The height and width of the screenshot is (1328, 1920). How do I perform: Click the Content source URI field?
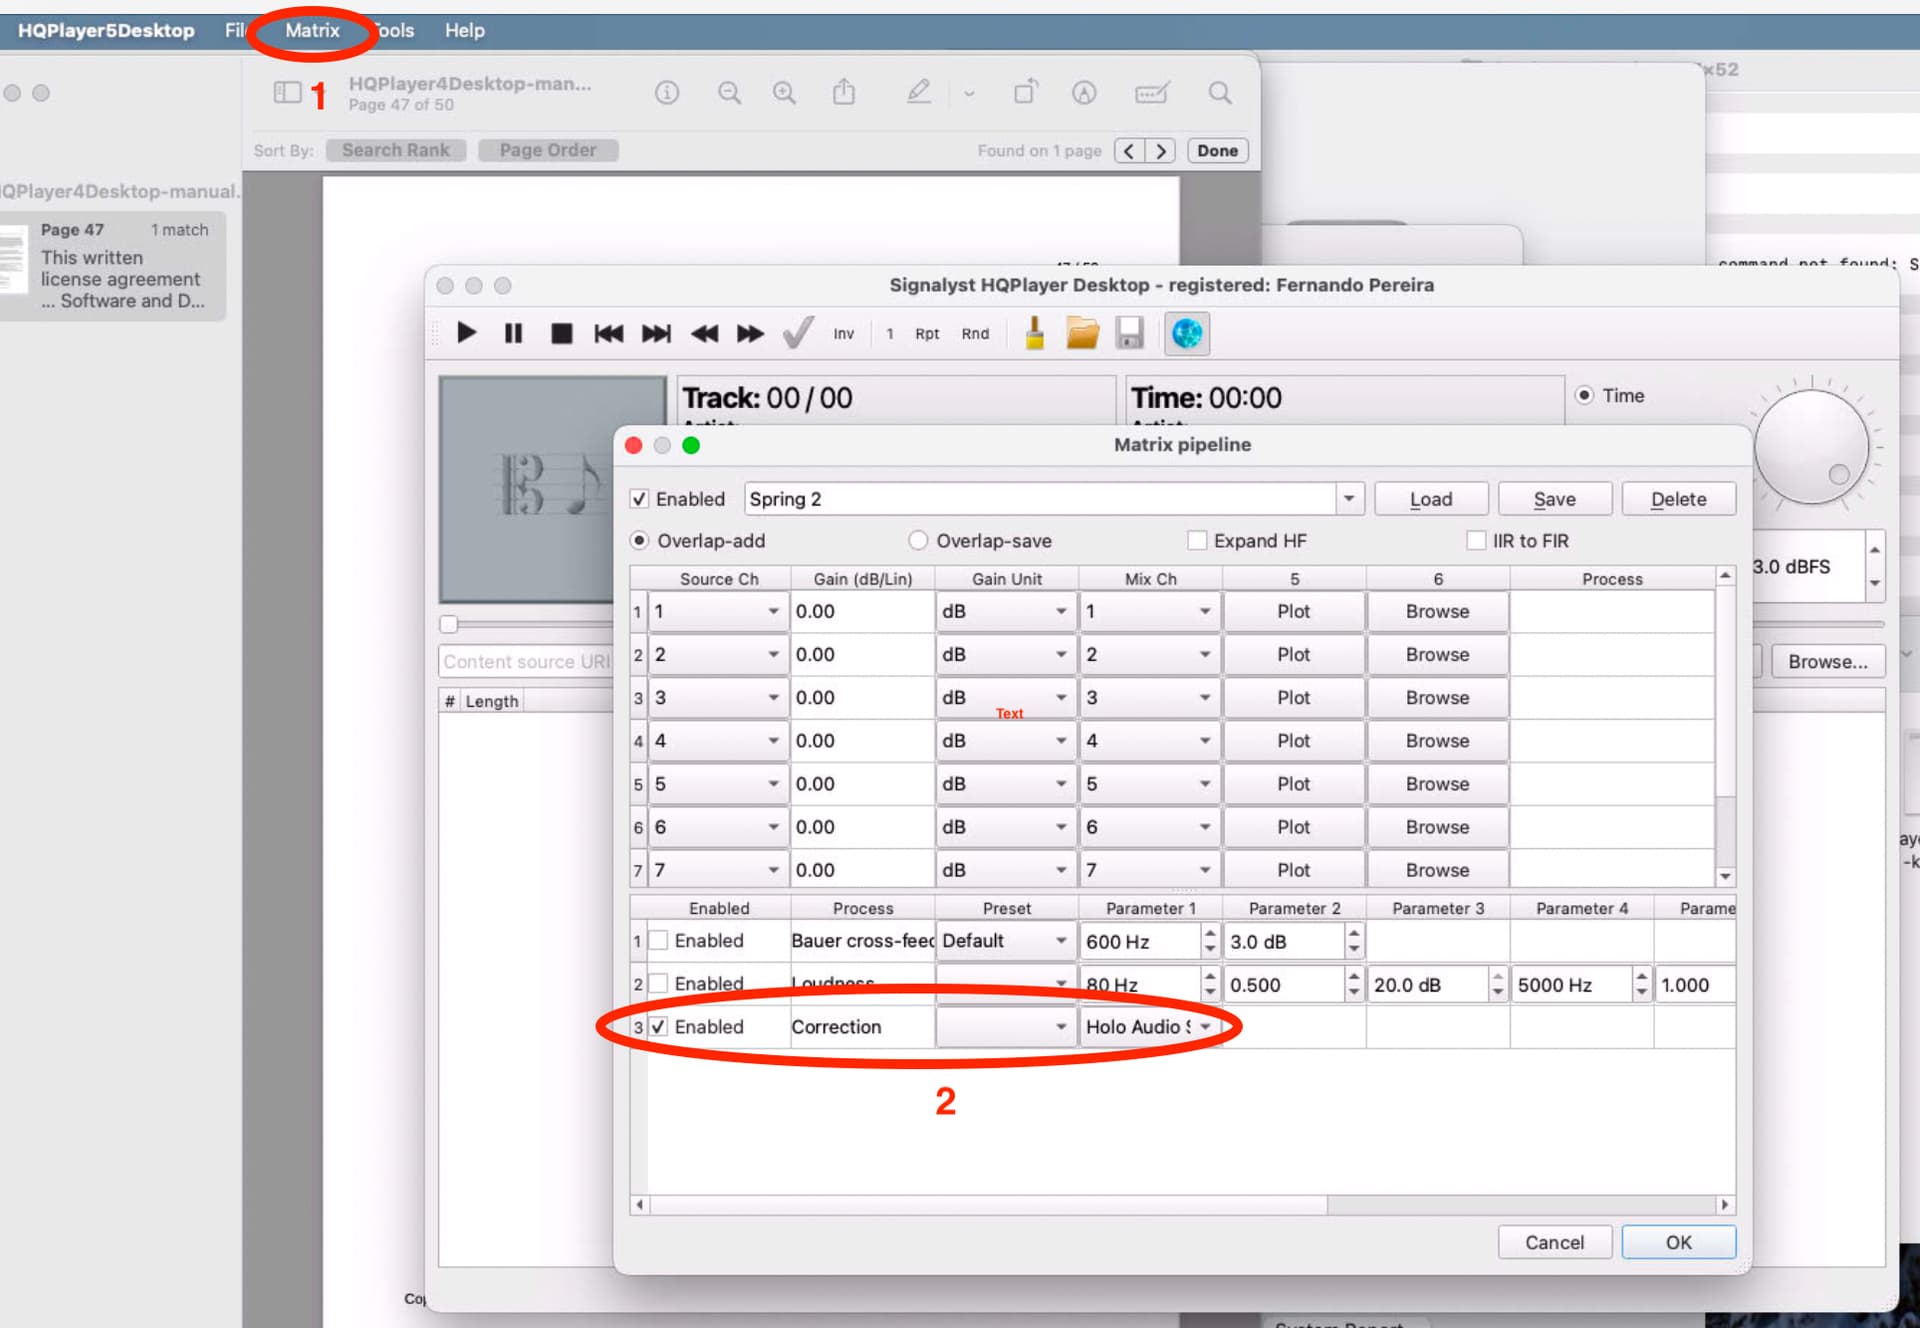pyautogui.click(x=526, y=661)
